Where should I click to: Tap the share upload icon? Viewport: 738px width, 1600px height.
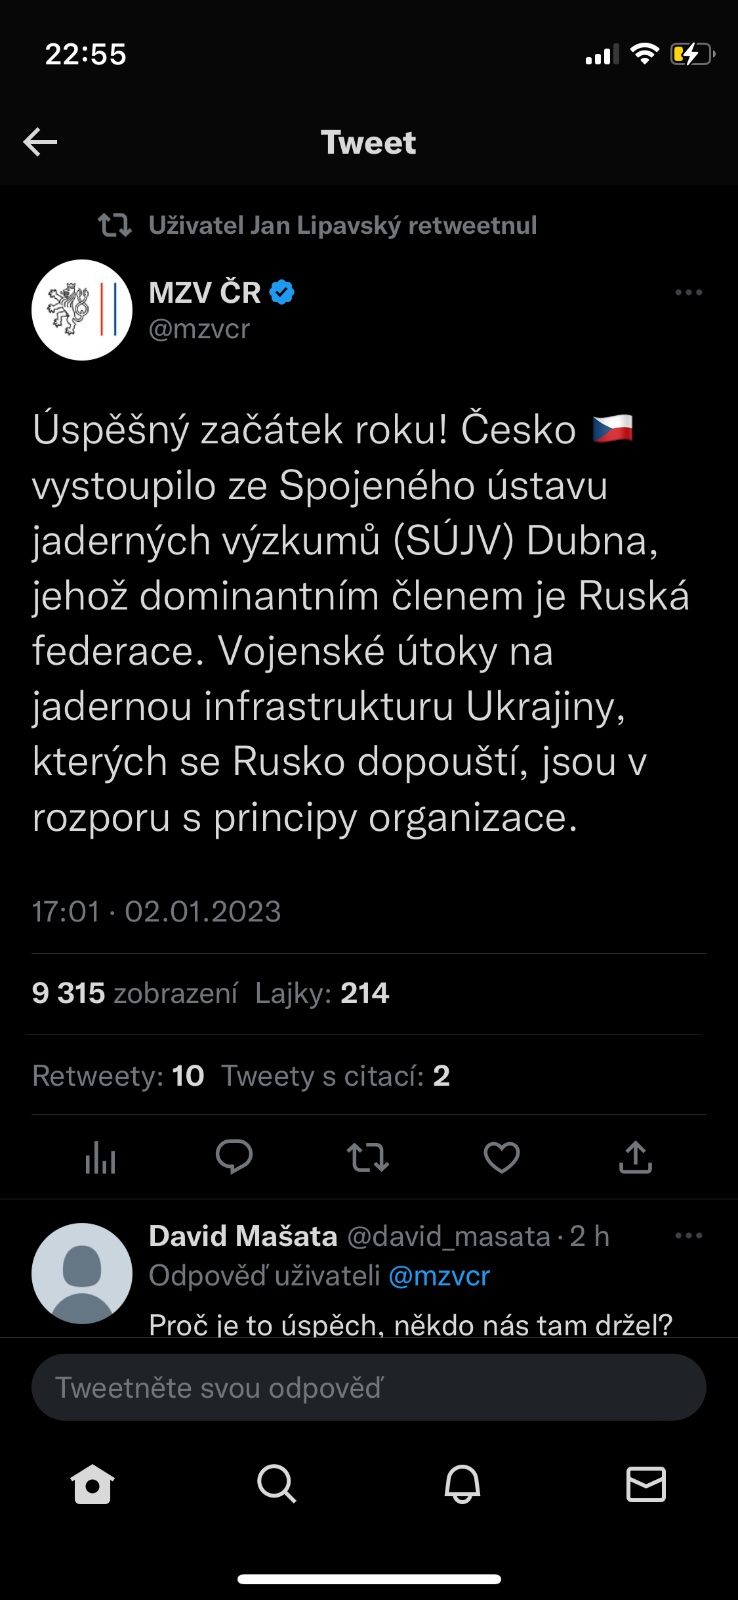coord(635,1157)
